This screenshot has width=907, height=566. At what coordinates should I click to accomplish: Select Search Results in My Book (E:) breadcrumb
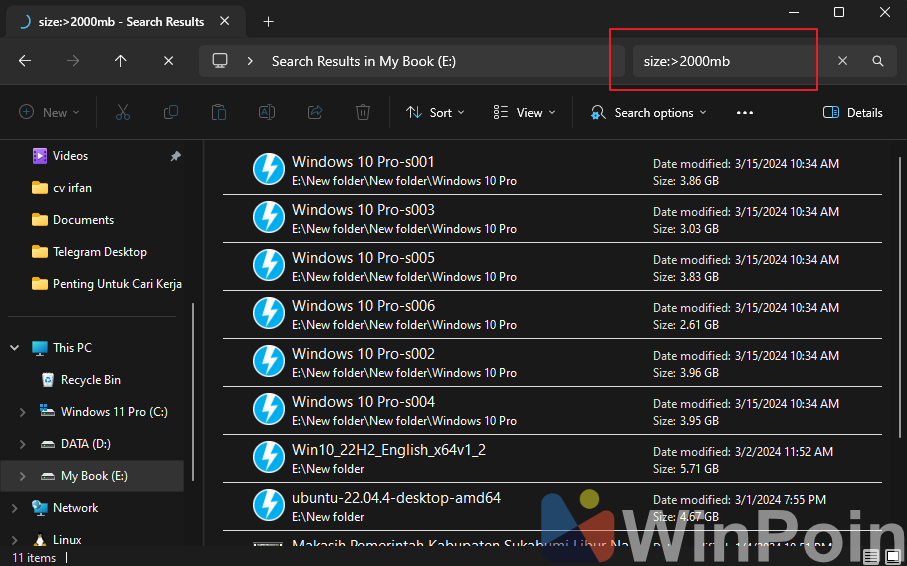364,61
